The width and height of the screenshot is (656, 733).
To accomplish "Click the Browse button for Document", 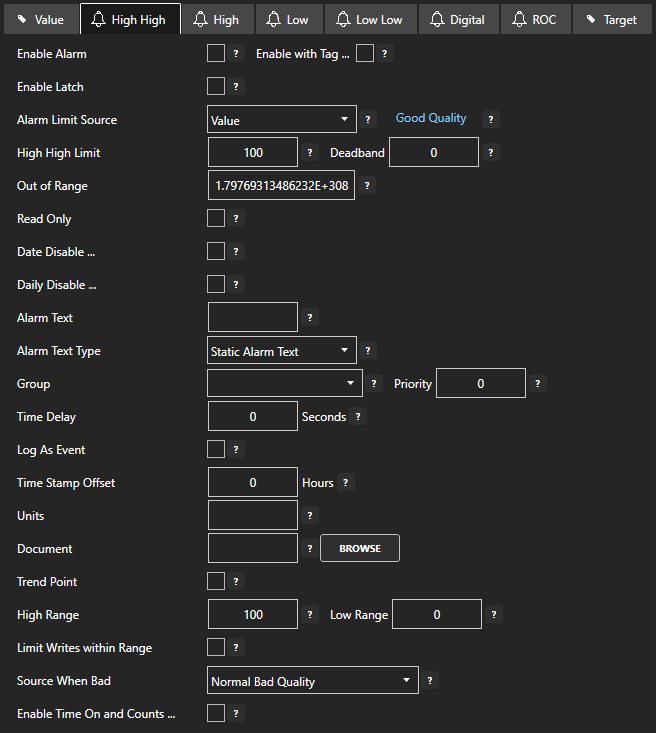I will 360,548.
